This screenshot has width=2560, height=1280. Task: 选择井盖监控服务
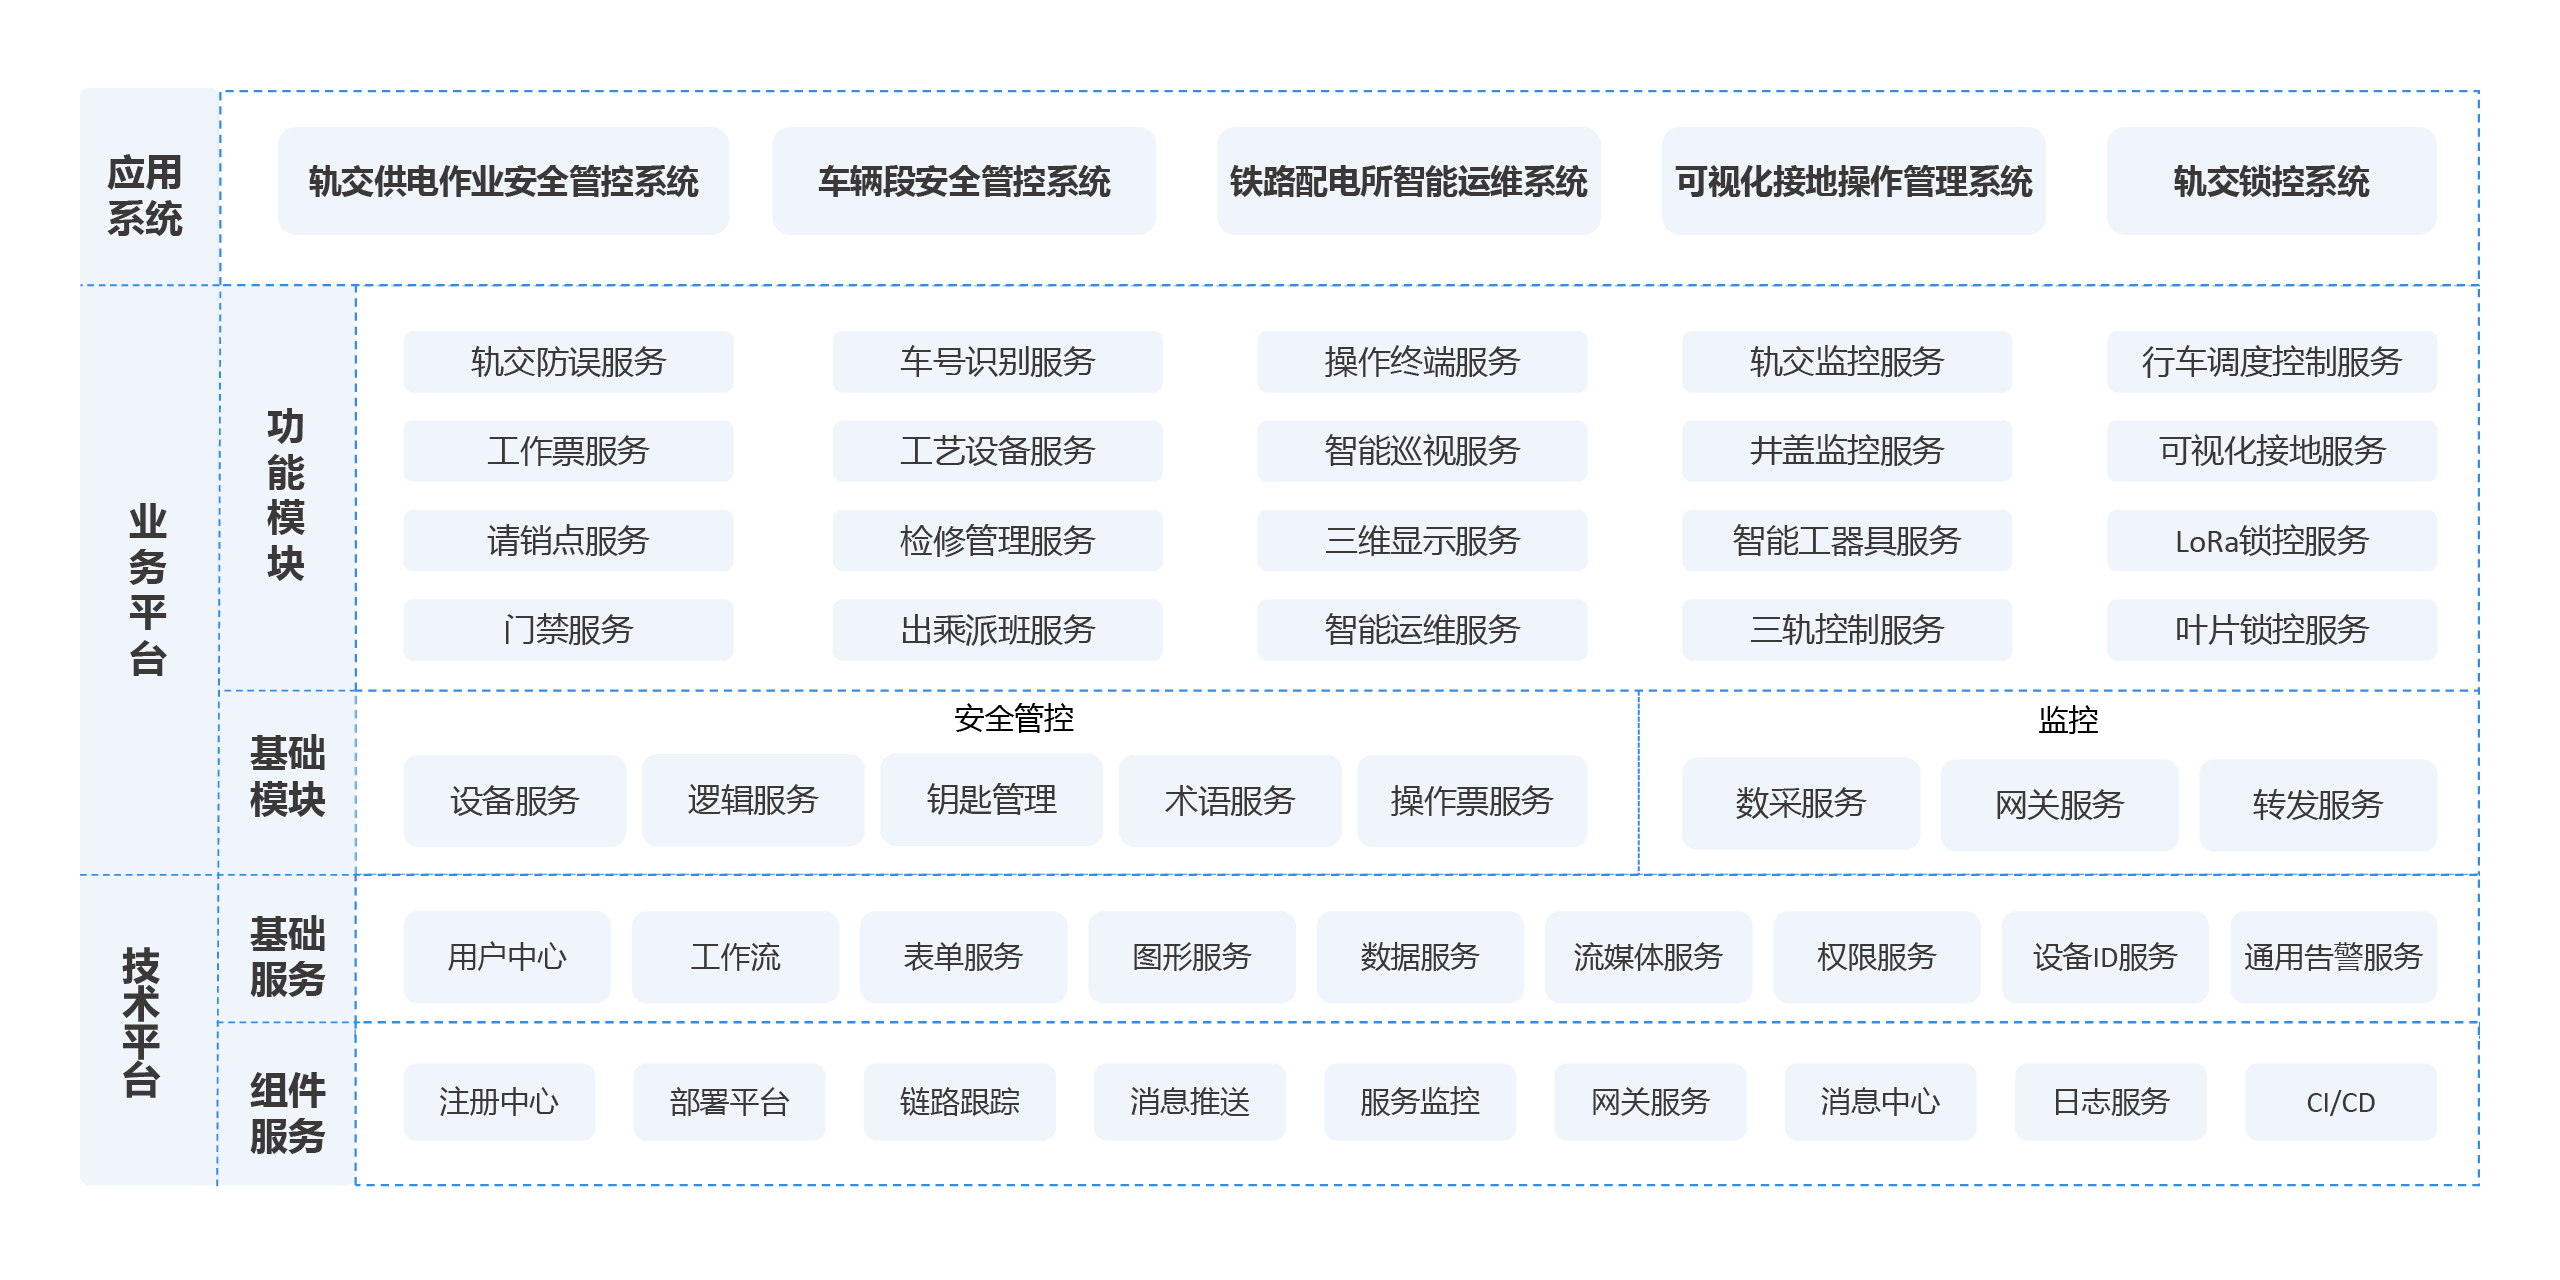tap(1846, 452)
